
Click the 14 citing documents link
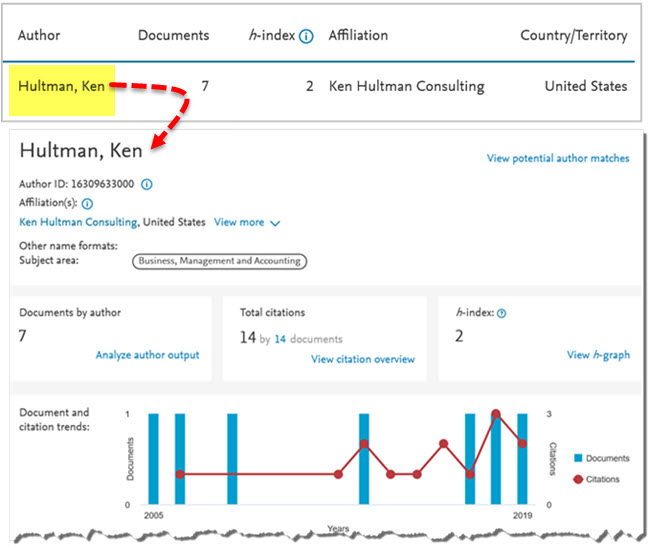click(x=280, y=339)
